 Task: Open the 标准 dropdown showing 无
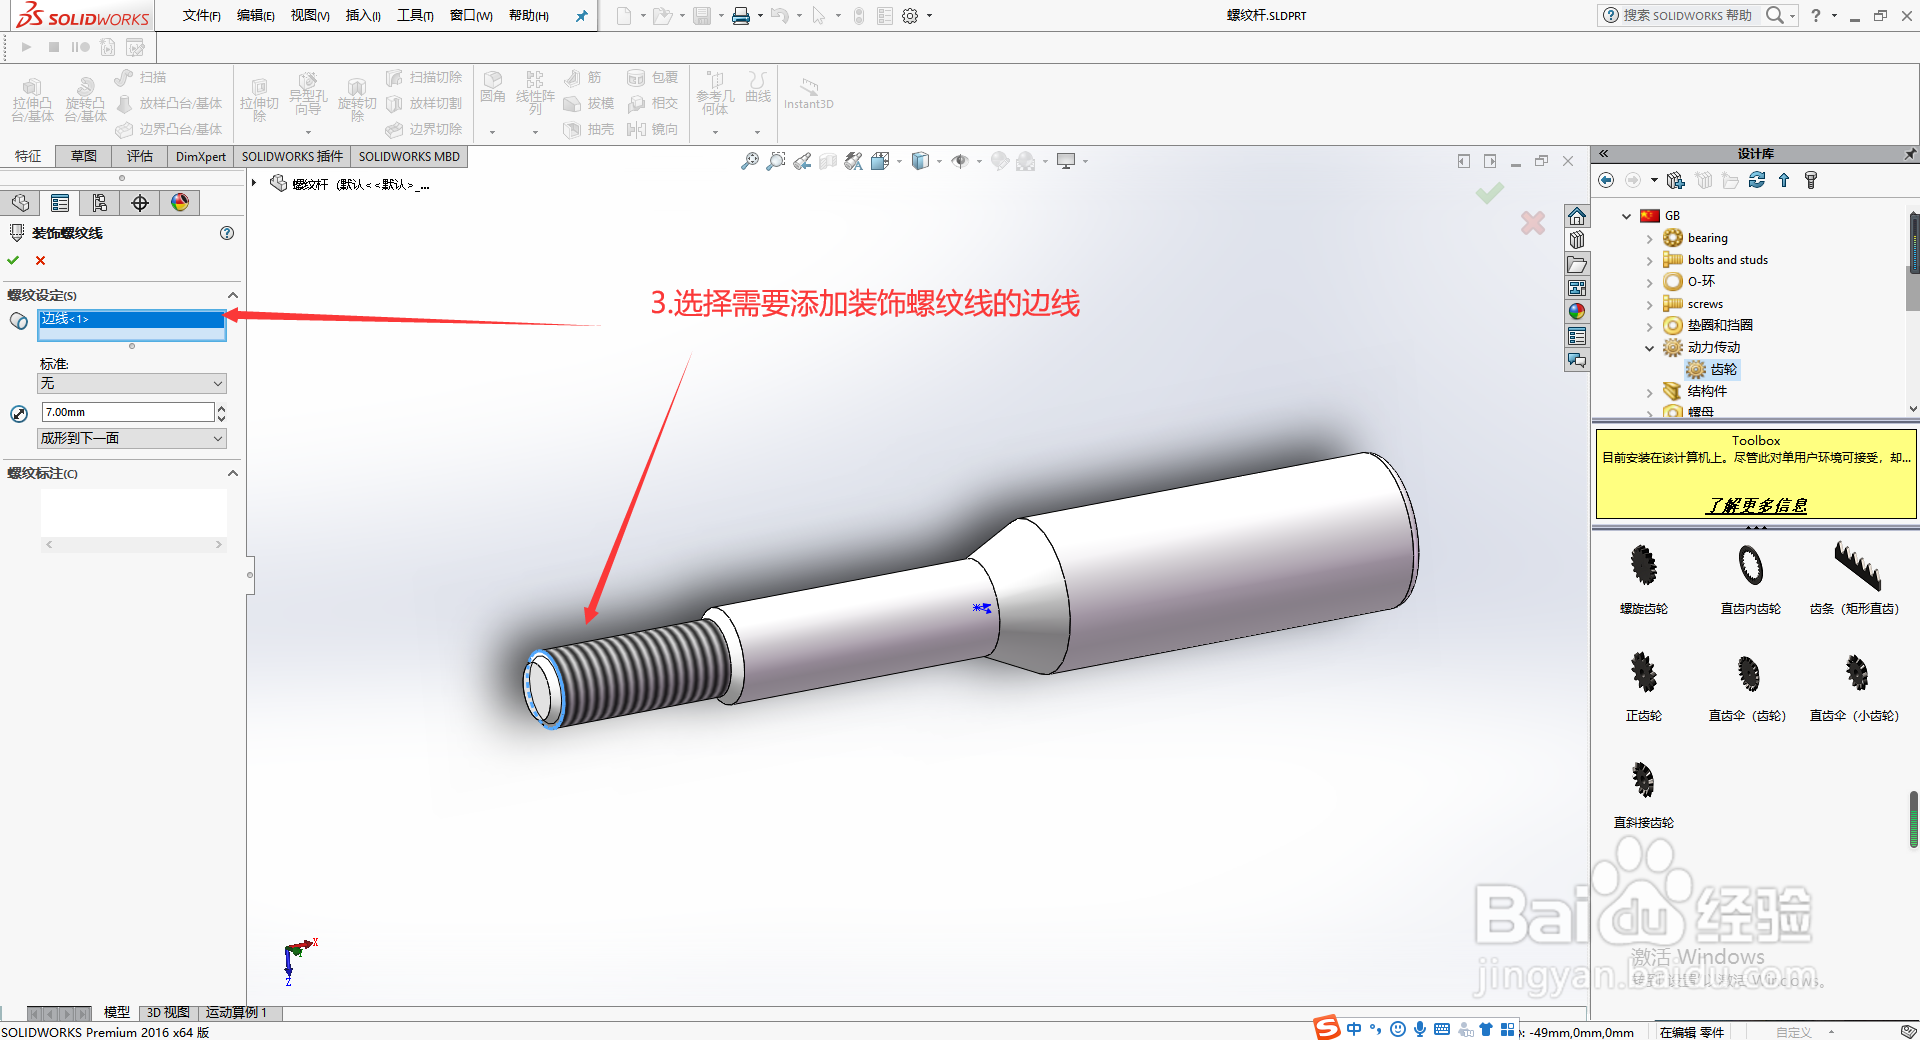click(132, 384)
